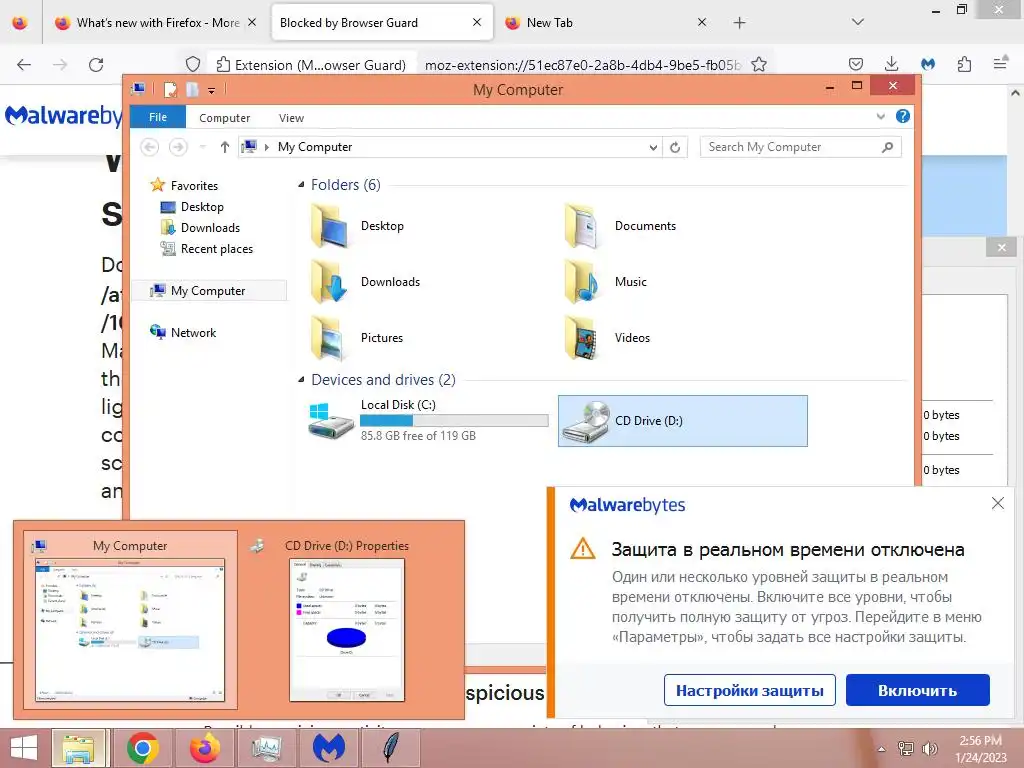Screen dimensions: 1024x768
Task: Click Firefox reload page button
Action: point(96,65)
